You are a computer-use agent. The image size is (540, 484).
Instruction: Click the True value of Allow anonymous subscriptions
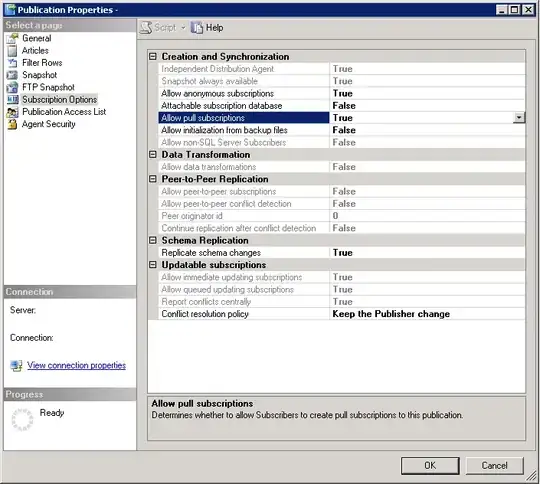342,93
